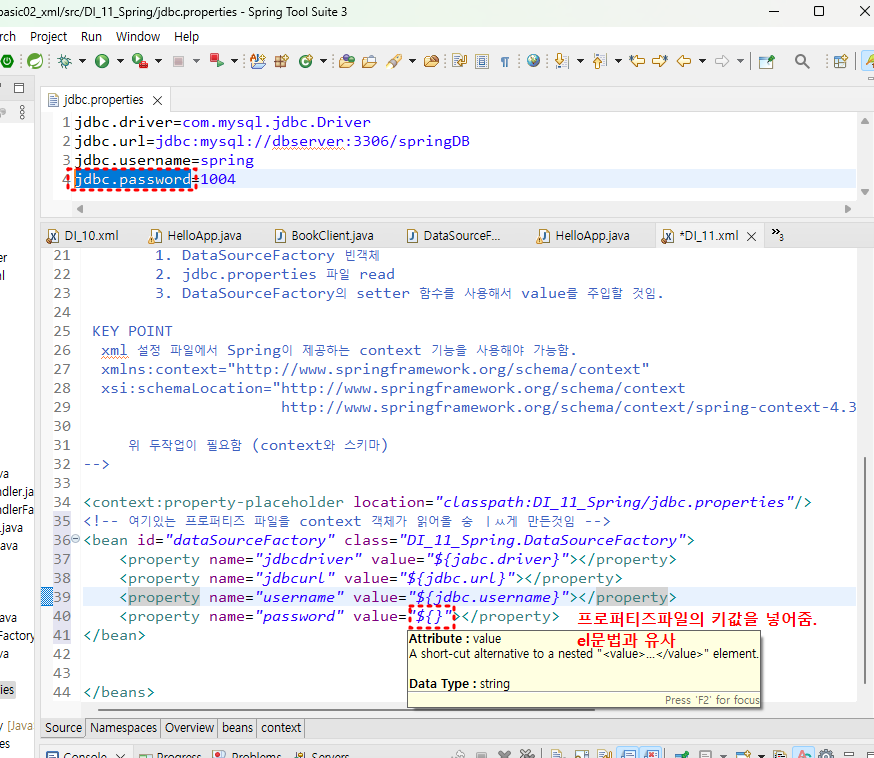This screenshot has height=758, width=874.
Task: Close the jdbc.properties tab
Action: click(x=158, y=100)
